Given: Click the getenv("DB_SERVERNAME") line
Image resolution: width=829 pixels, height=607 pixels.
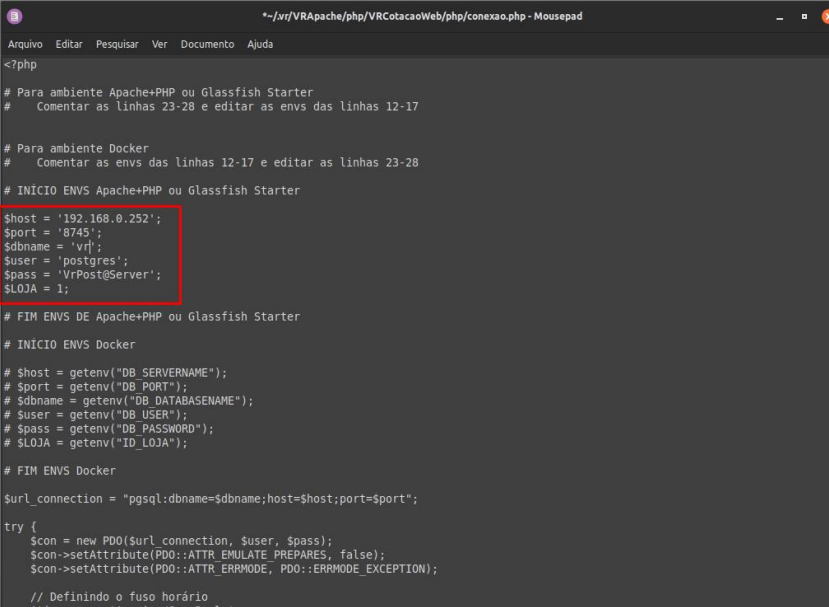Looking at the screenshot, I should pos(116,373).
